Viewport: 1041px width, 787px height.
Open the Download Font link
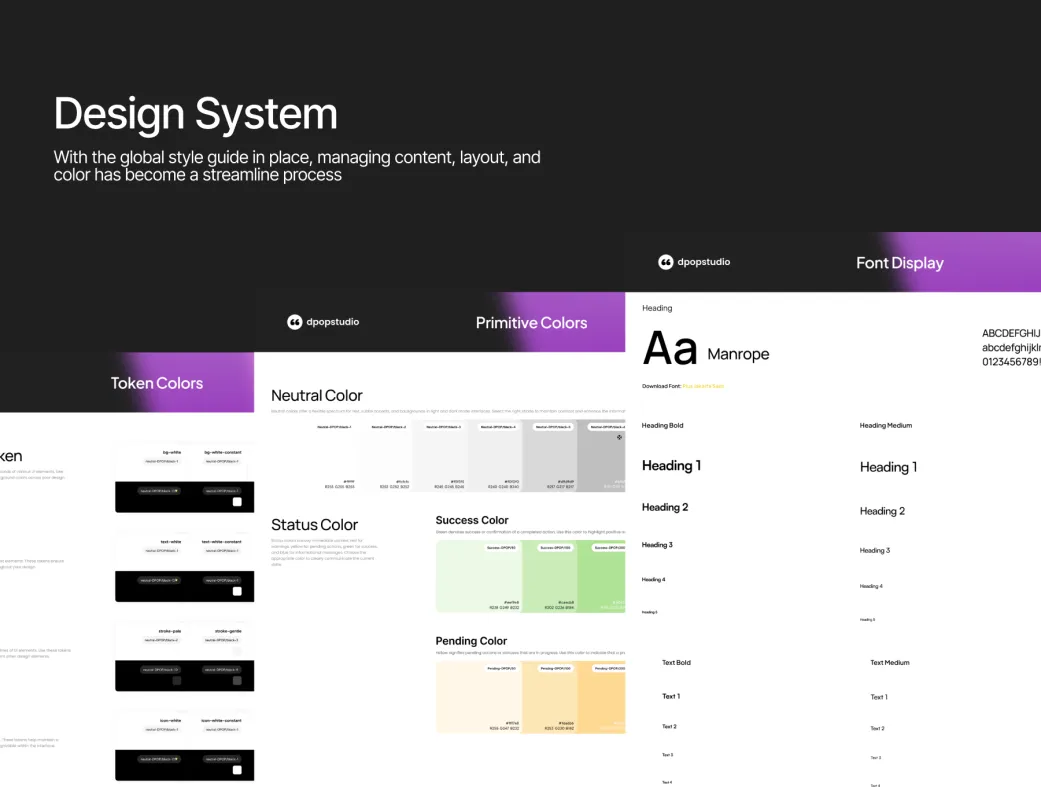click(x=703, y=386)
